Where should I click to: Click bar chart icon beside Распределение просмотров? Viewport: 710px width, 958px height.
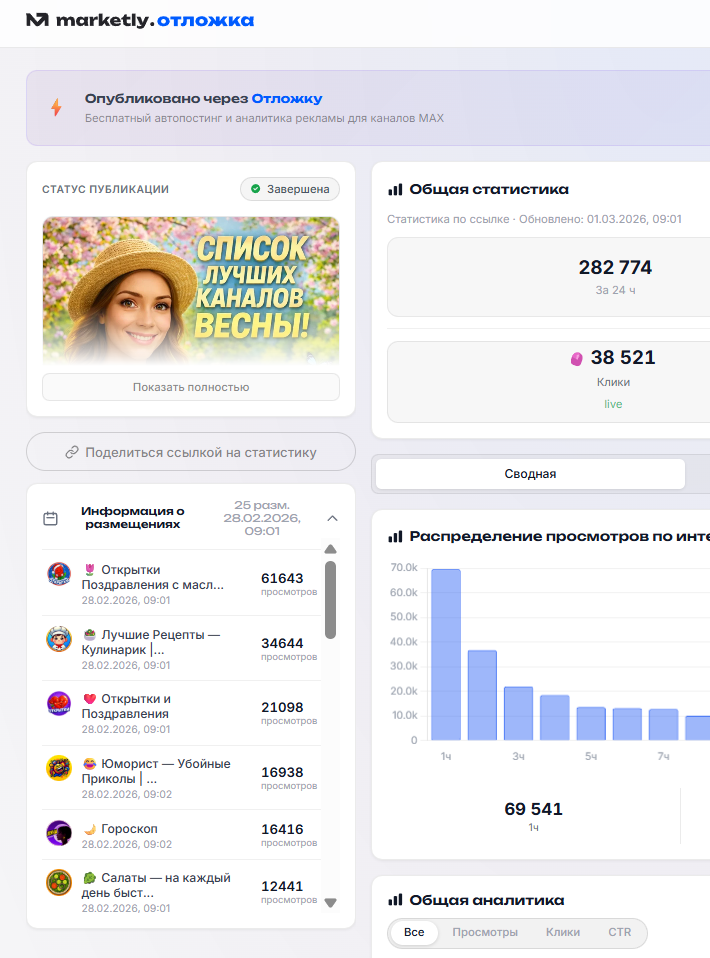395,536
